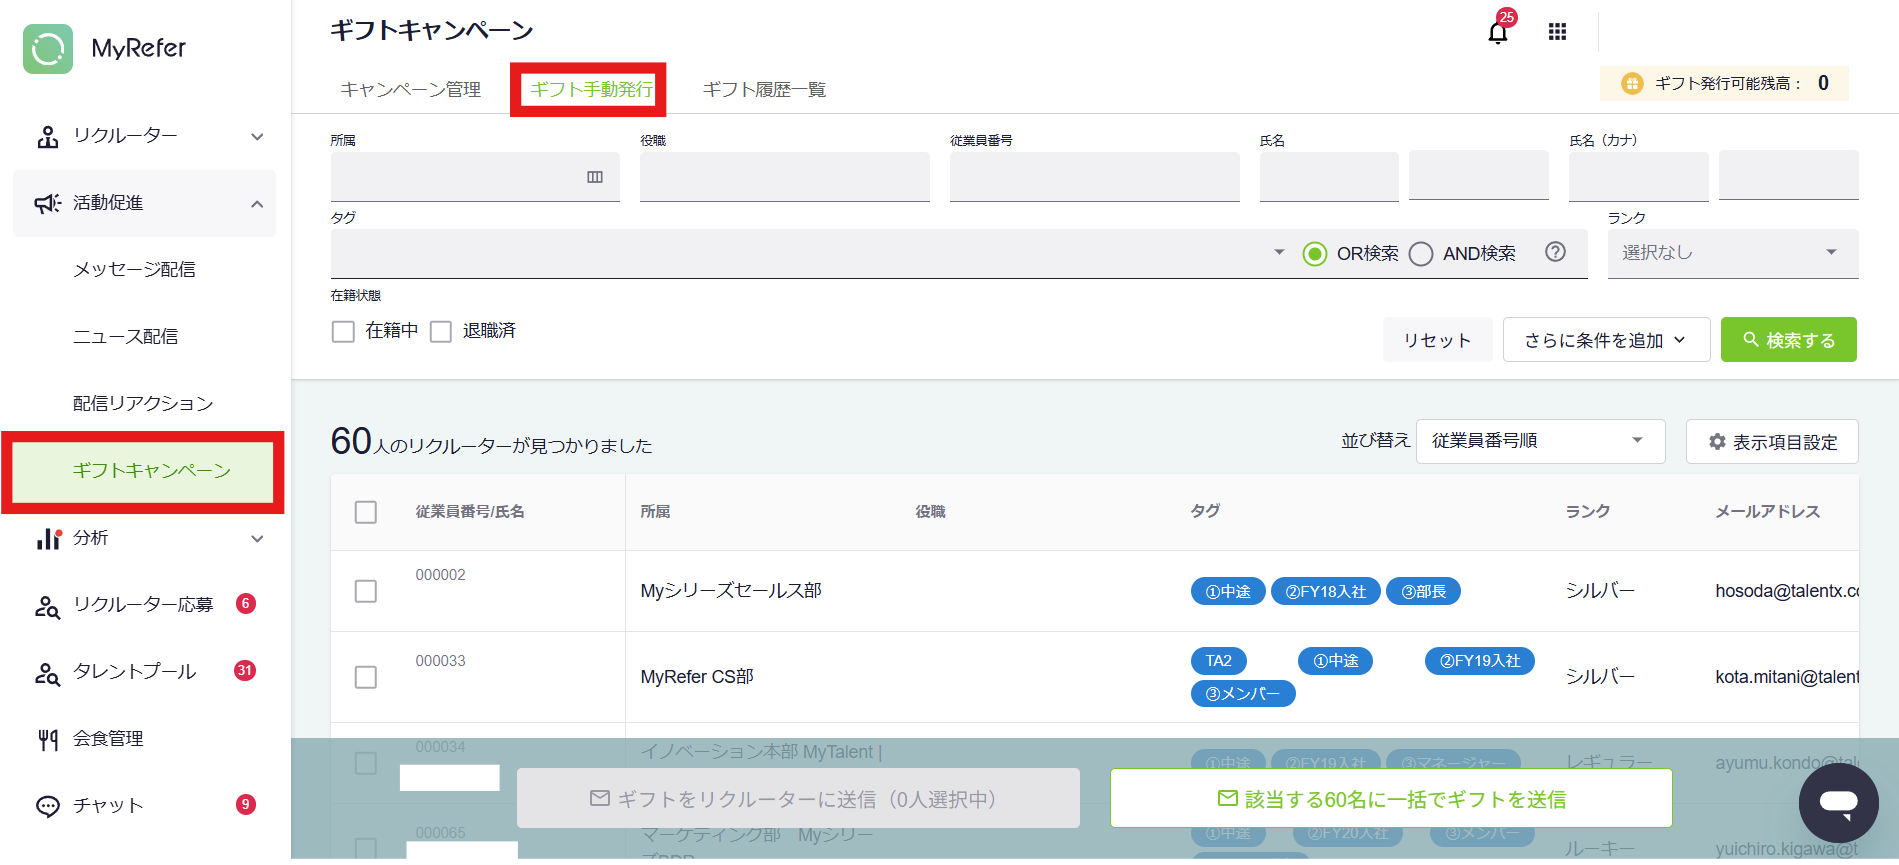Click the MyRefer logo icon
Image resolution: width=1899 pixels, height=865 pixels.
point(48,48)
